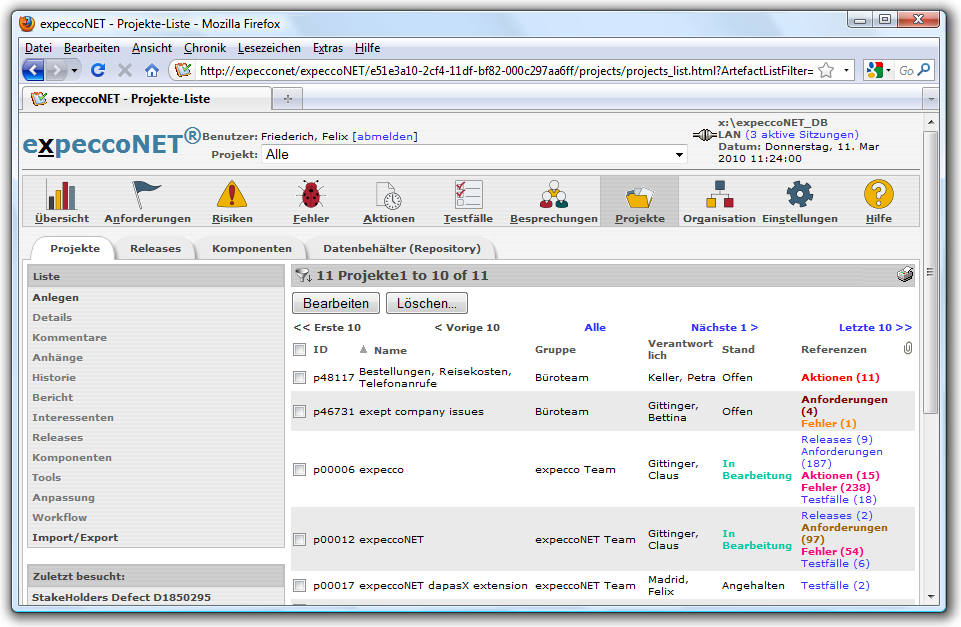Open Fehler via the ladybug icon
Image resolution: width=961 pixels, height=627 pixels.
click(310, 195)
